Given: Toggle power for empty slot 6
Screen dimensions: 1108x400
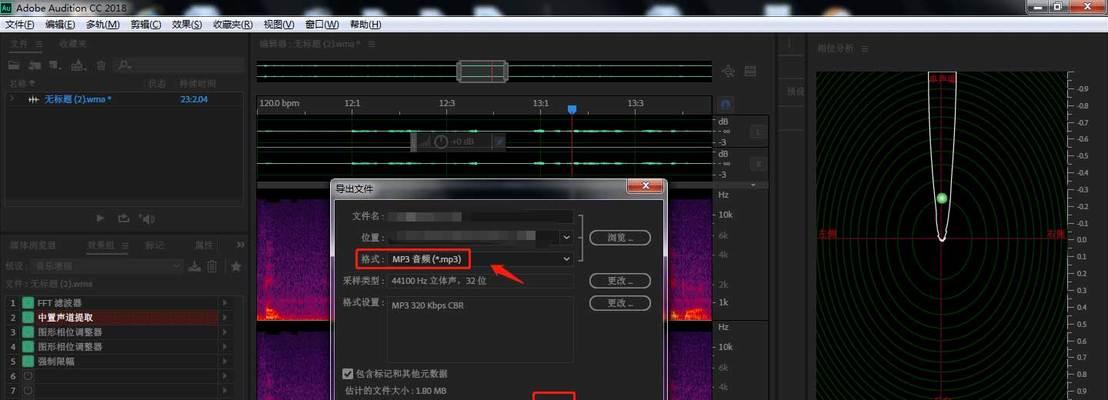Looking at the screenshot, I should coord(28,376).
